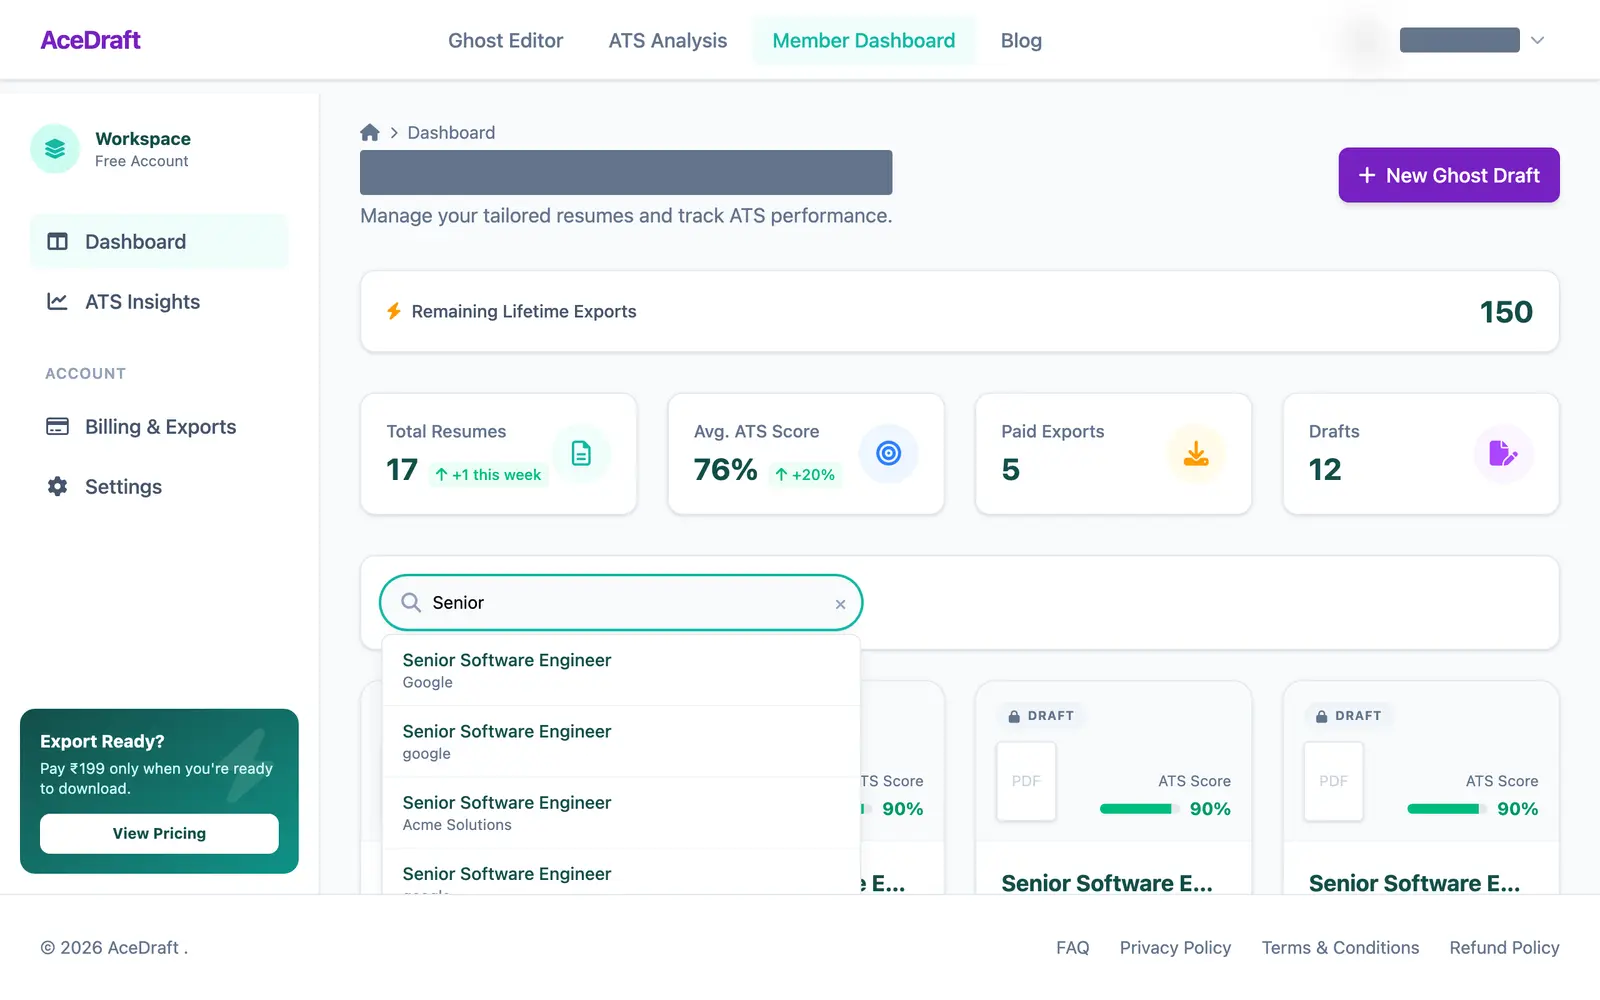Select the Senior Software Engineer Acme Solutions suggestion
Viewport: 1600px width, 1000px height.
621,813
